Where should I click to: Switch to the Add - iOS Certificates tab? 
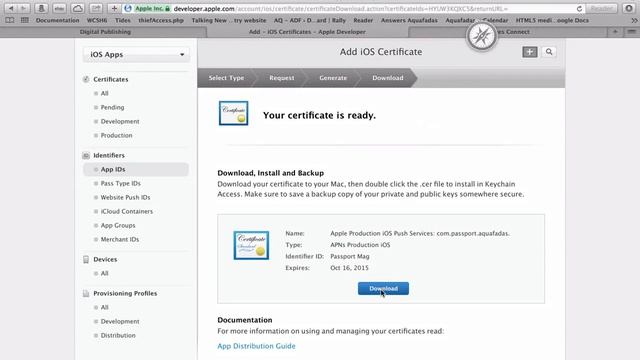pyautogui.click(x=307, y=31)
